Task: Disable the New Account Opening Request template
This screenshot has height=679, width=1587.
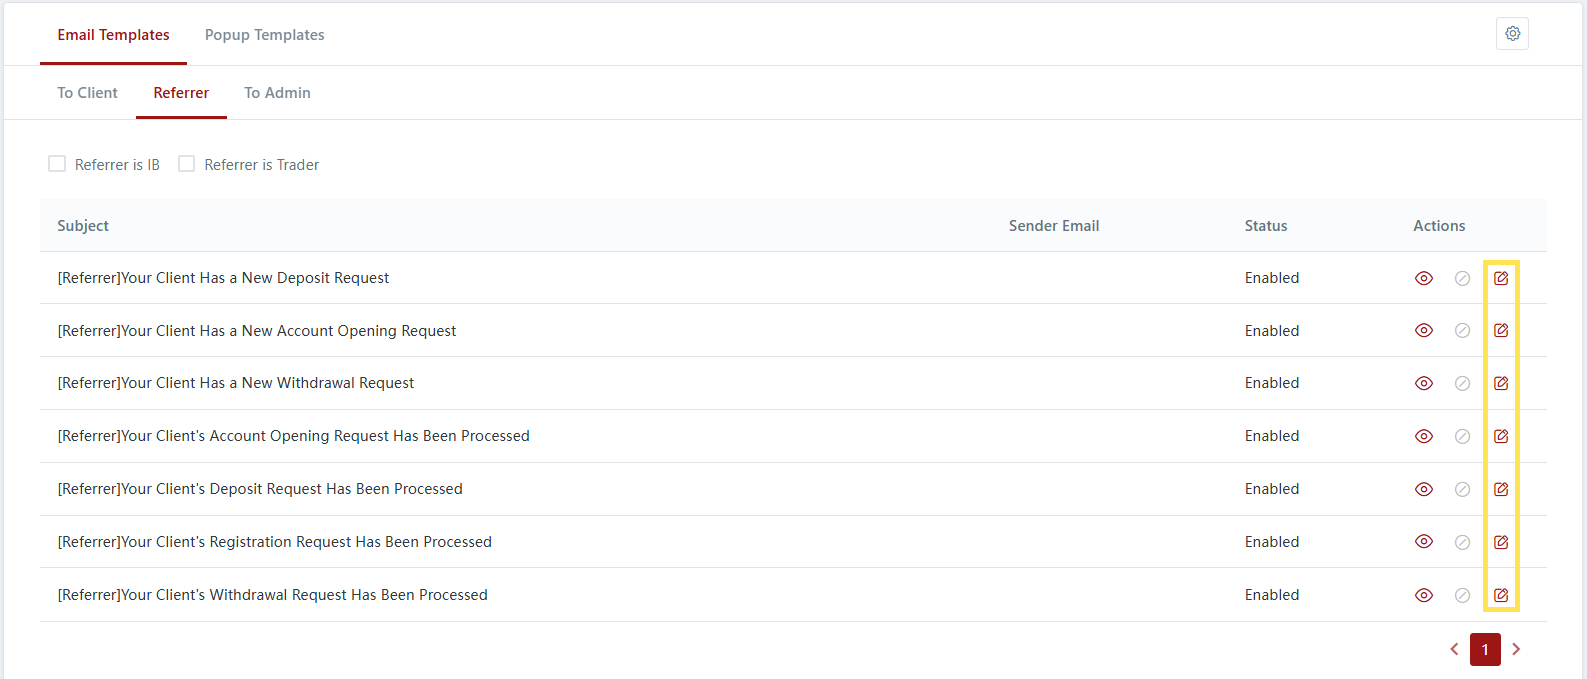Action: coord(1462,331)
